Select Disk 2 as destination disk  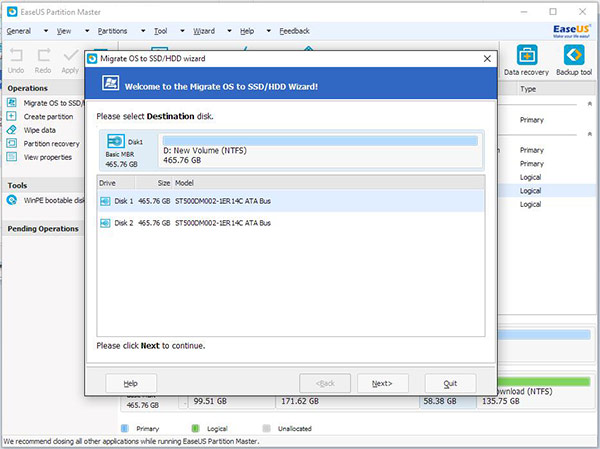[x=291, y=223]
